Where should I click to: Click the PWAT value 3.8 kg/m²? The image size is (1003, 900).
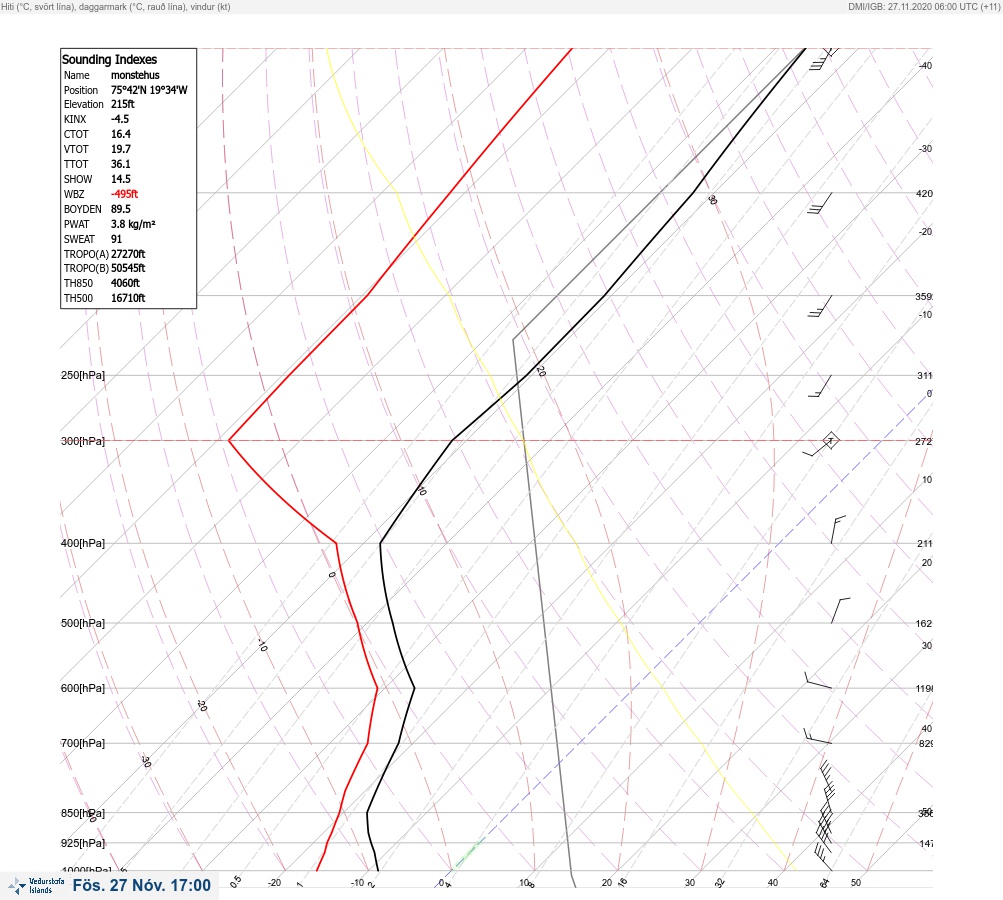tap(133, 224)
